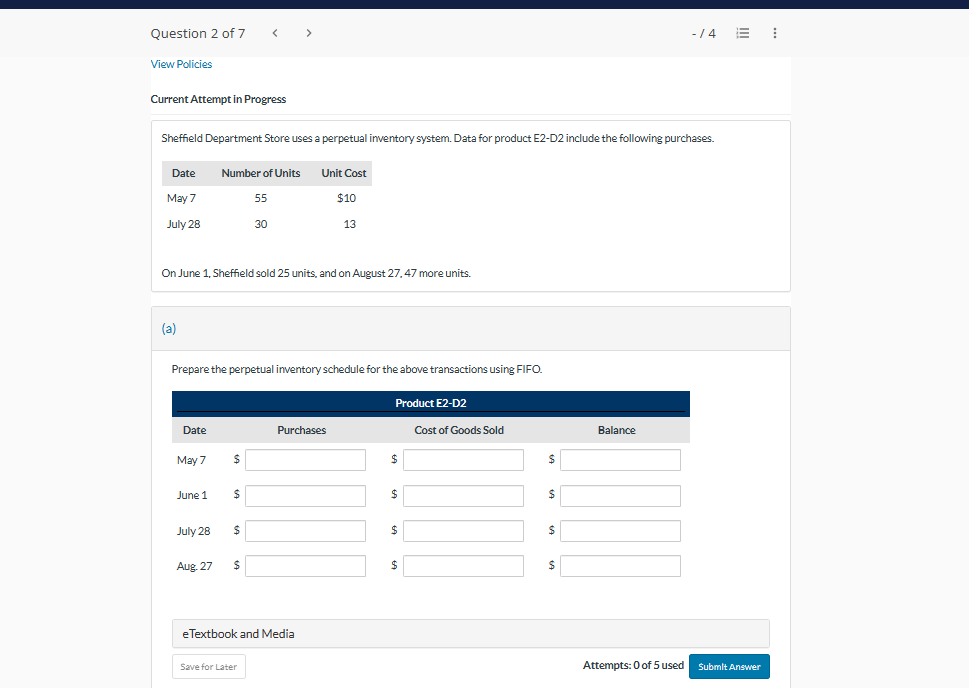
Task: Select the Aug 27 Cost of Goods Sold field
Action: click(x=463, y=565)
